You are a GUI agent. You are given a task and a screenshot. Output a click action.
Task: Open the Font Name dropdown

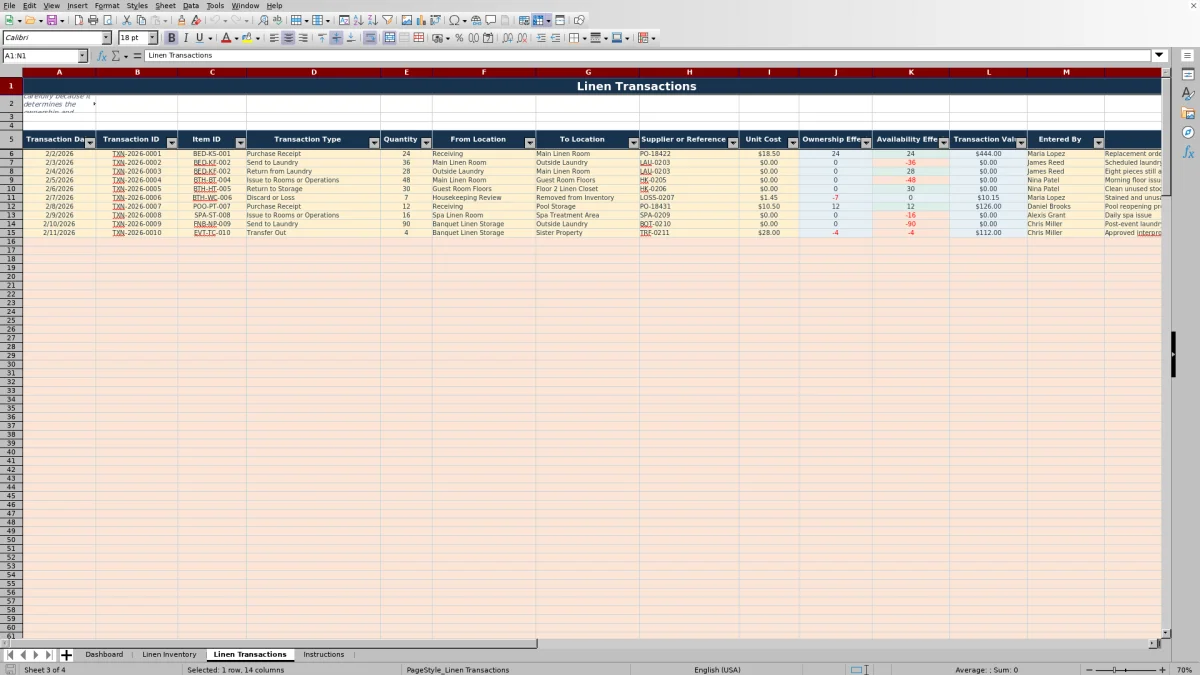[x=106, y=38]
